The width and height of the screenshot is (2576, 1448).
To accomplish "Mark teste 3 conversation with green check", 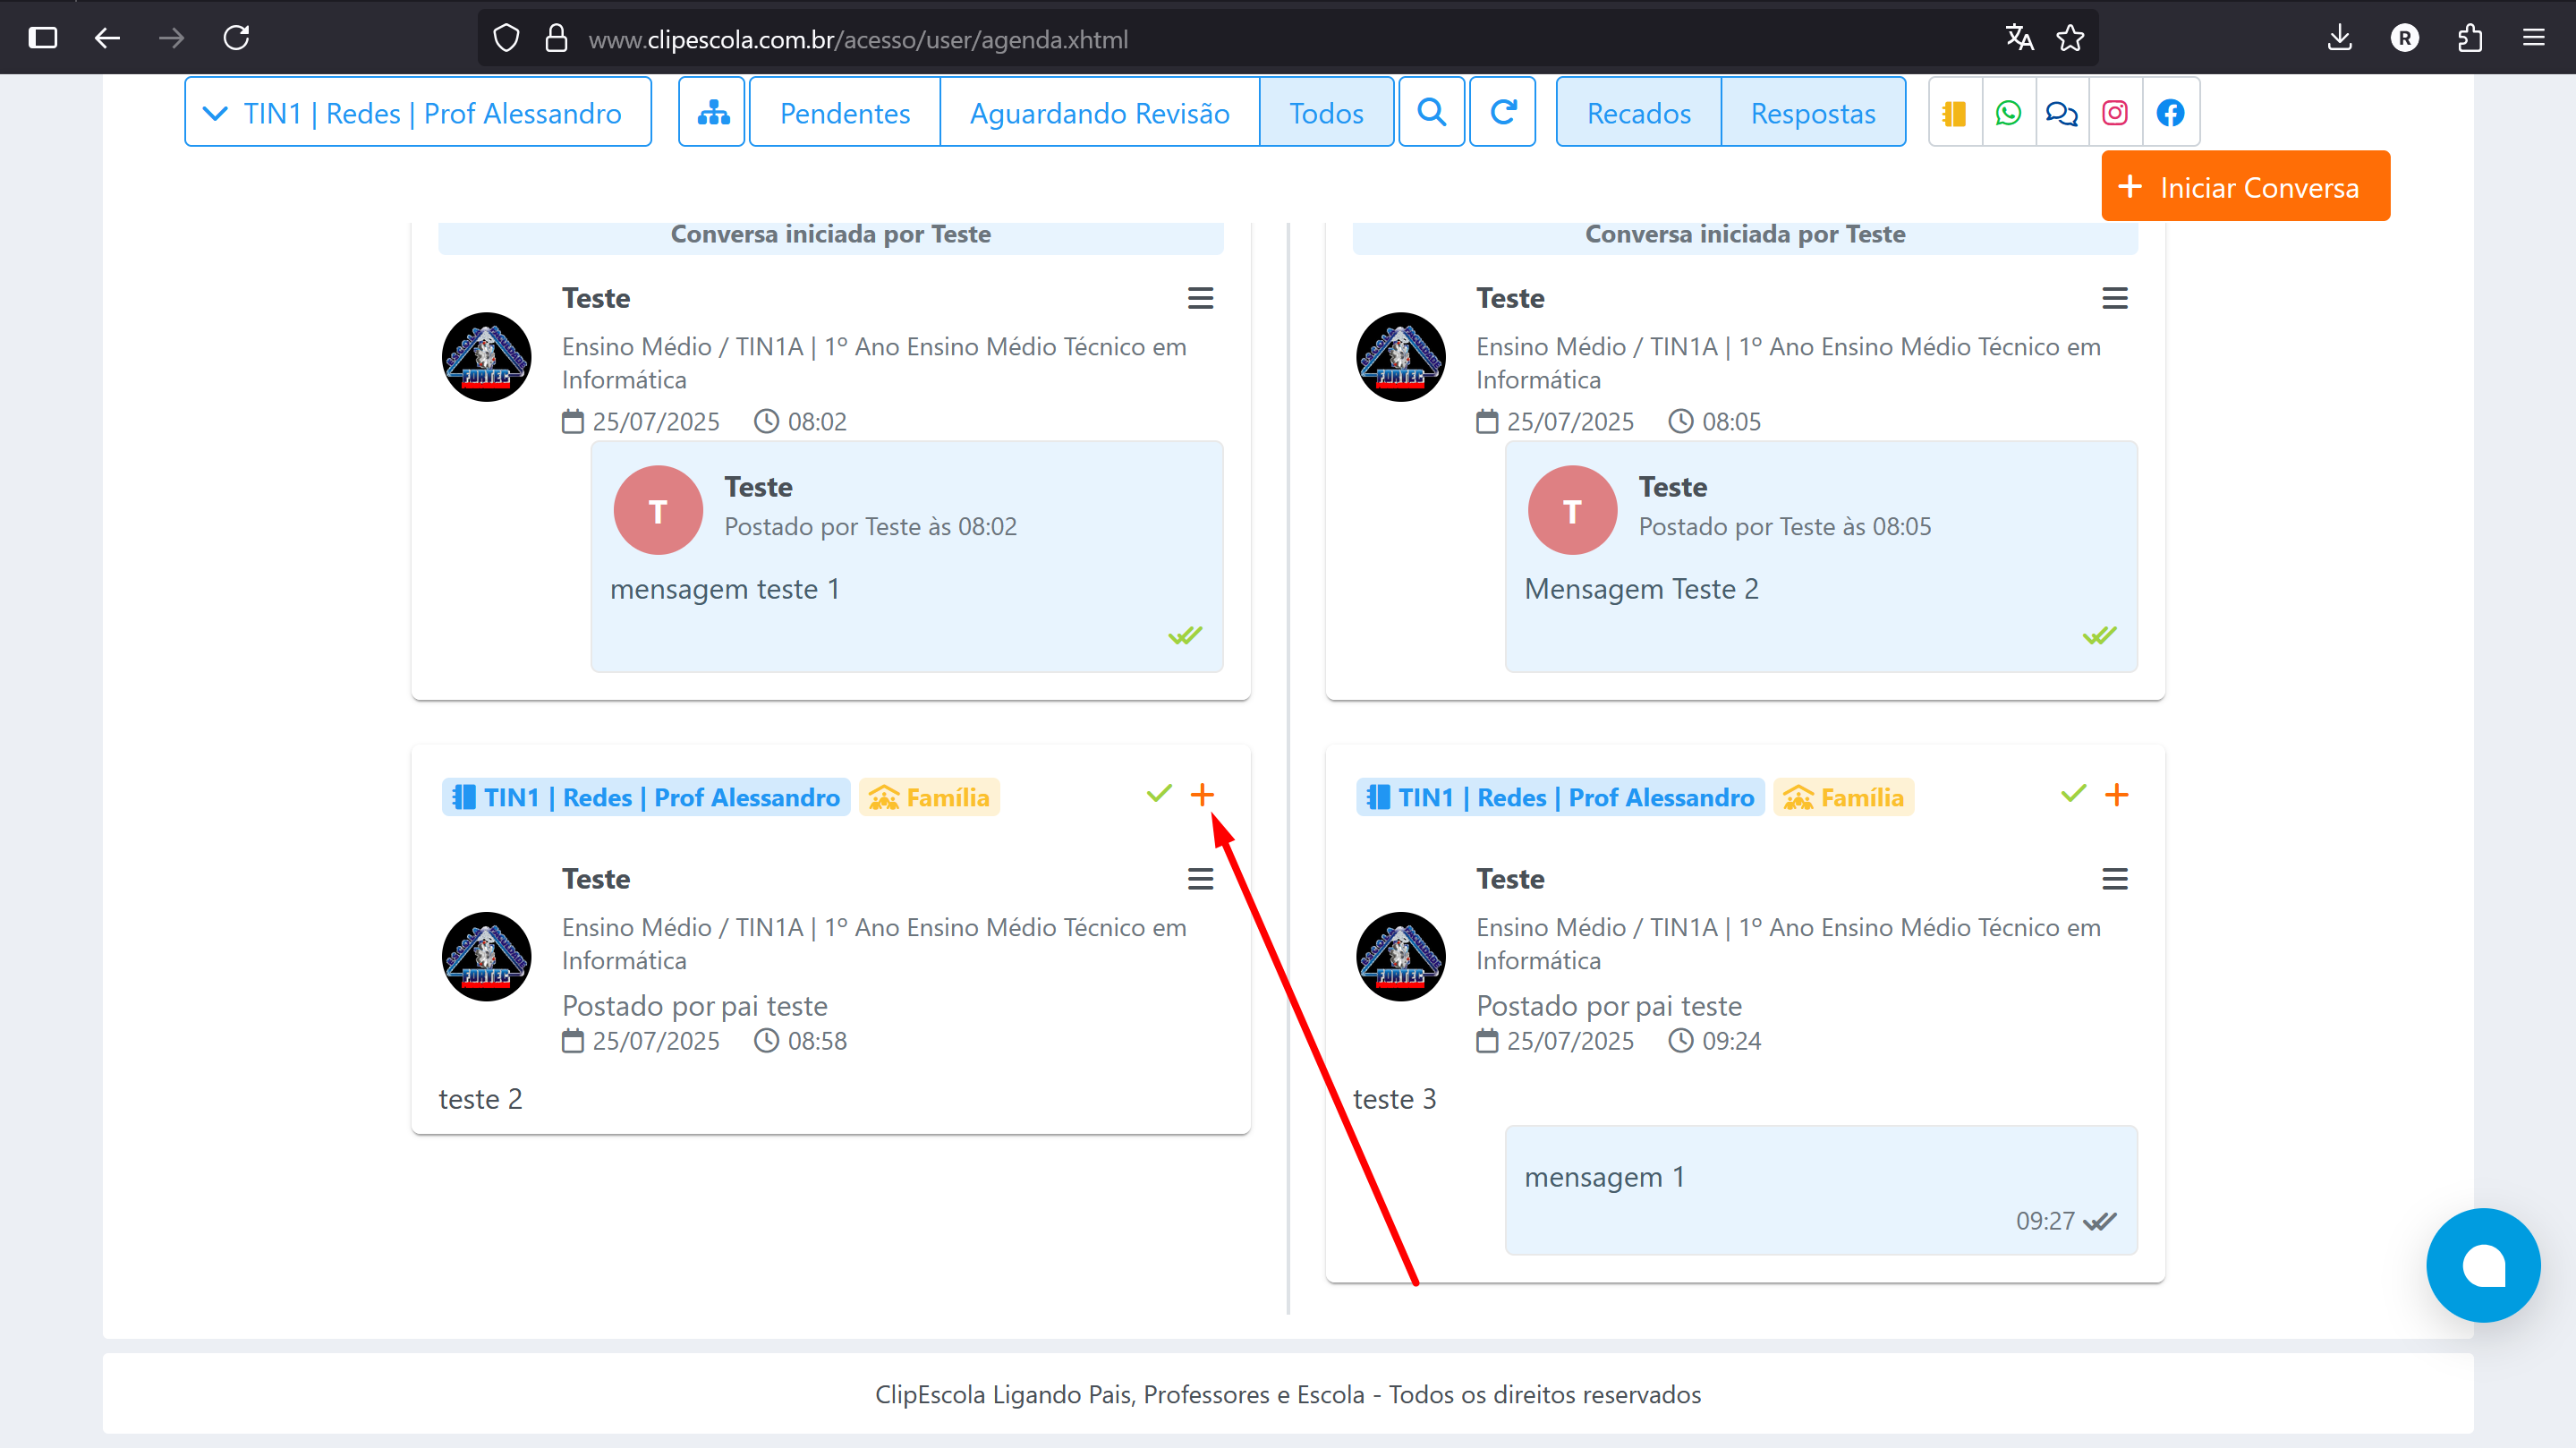I will click(x=2073, y=794).
